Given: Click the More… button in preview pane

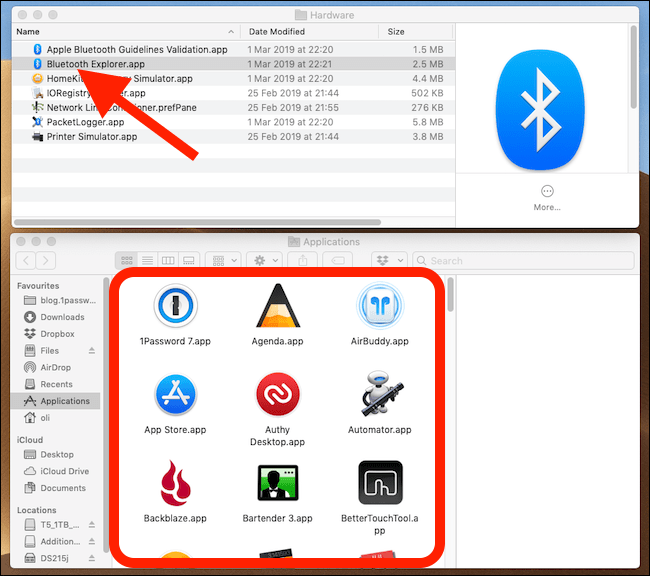Looking at the screenshot, I should tap(546, 197).
